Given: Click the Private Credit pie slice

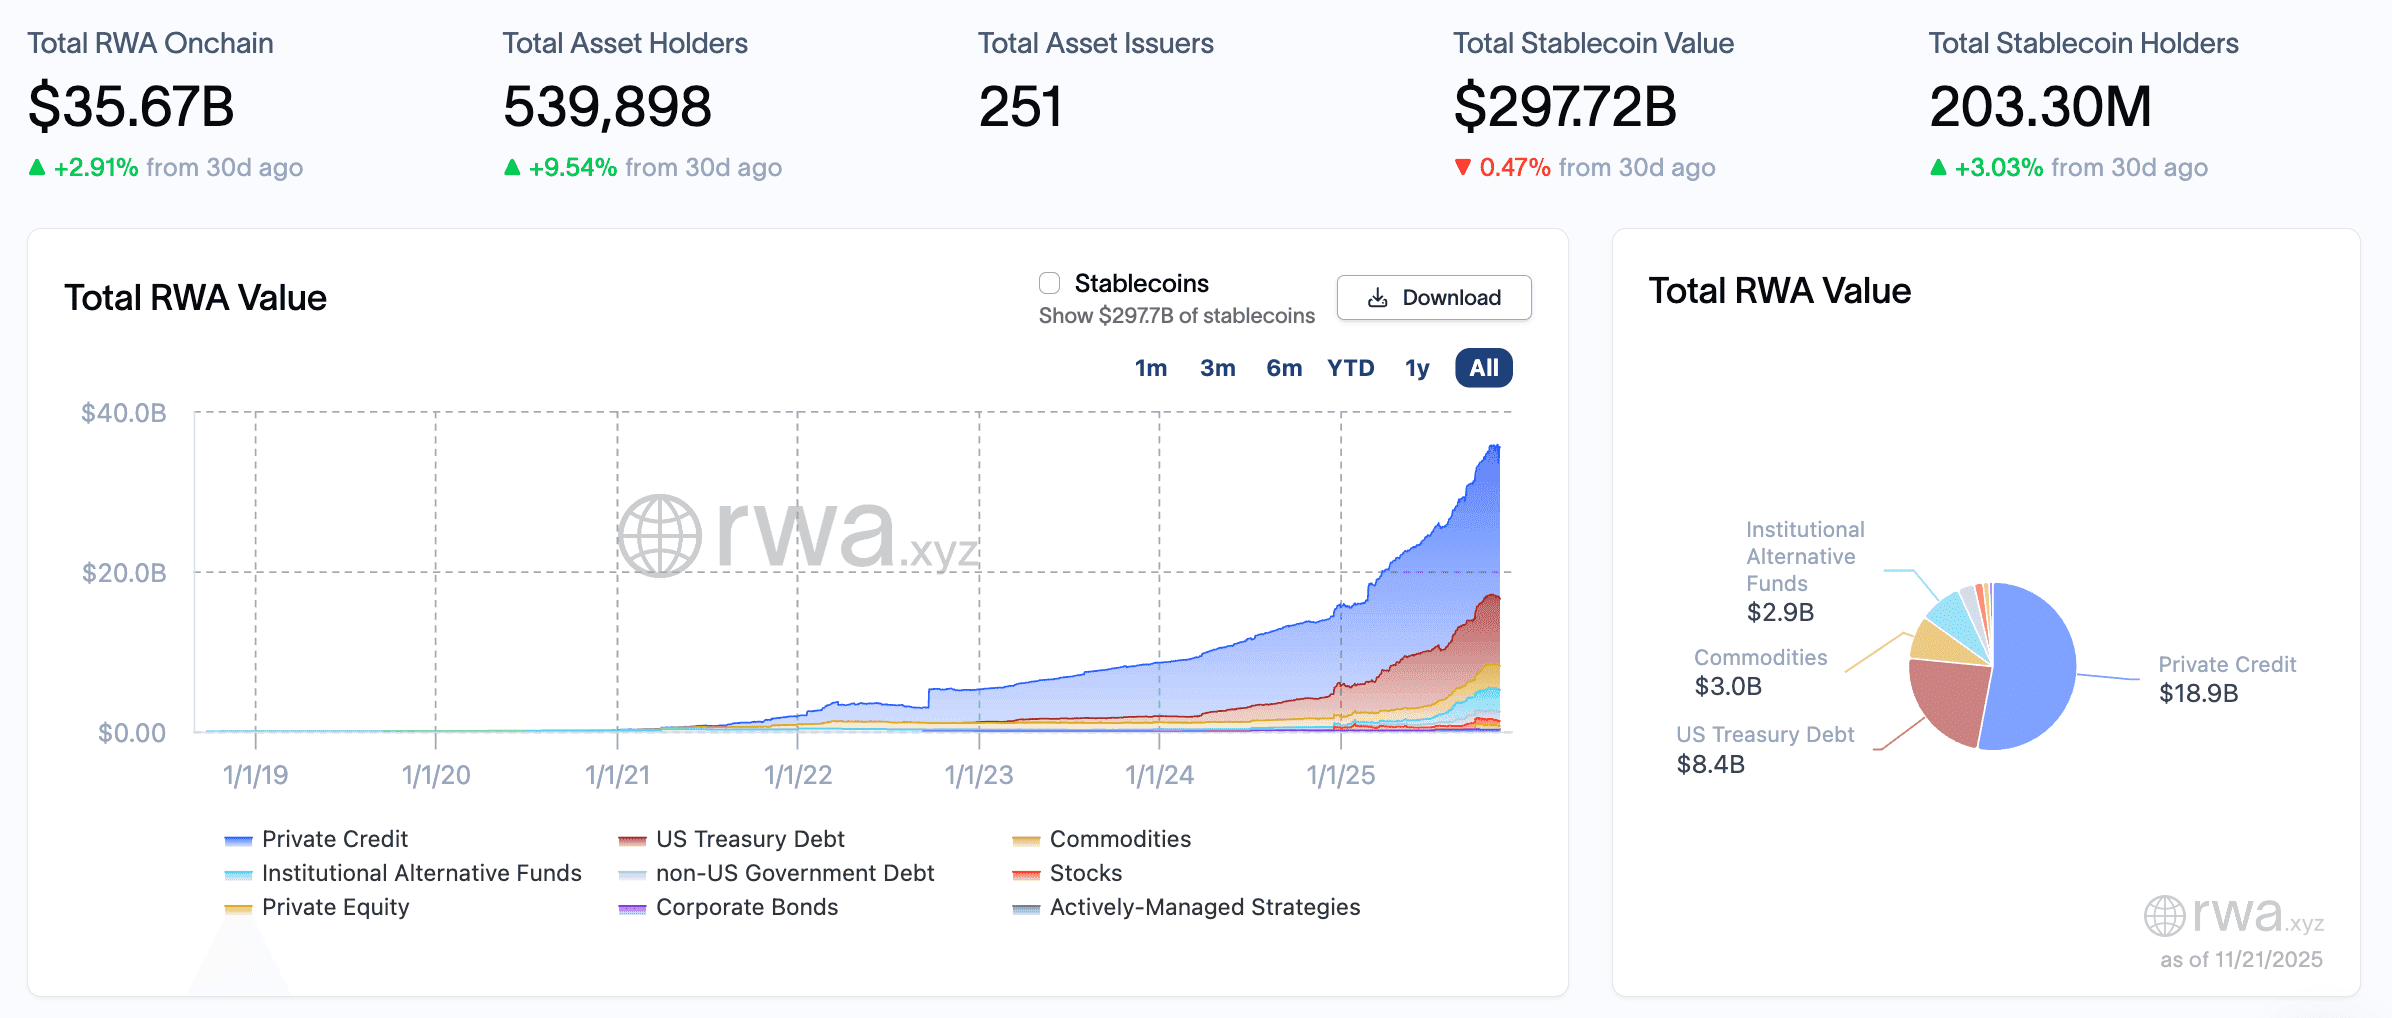Looking at the screenshot, I should point(2035,665).
